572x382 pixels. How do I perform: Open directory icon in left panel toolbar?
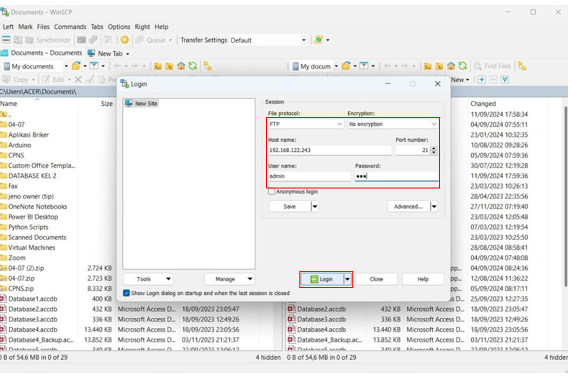76,66
